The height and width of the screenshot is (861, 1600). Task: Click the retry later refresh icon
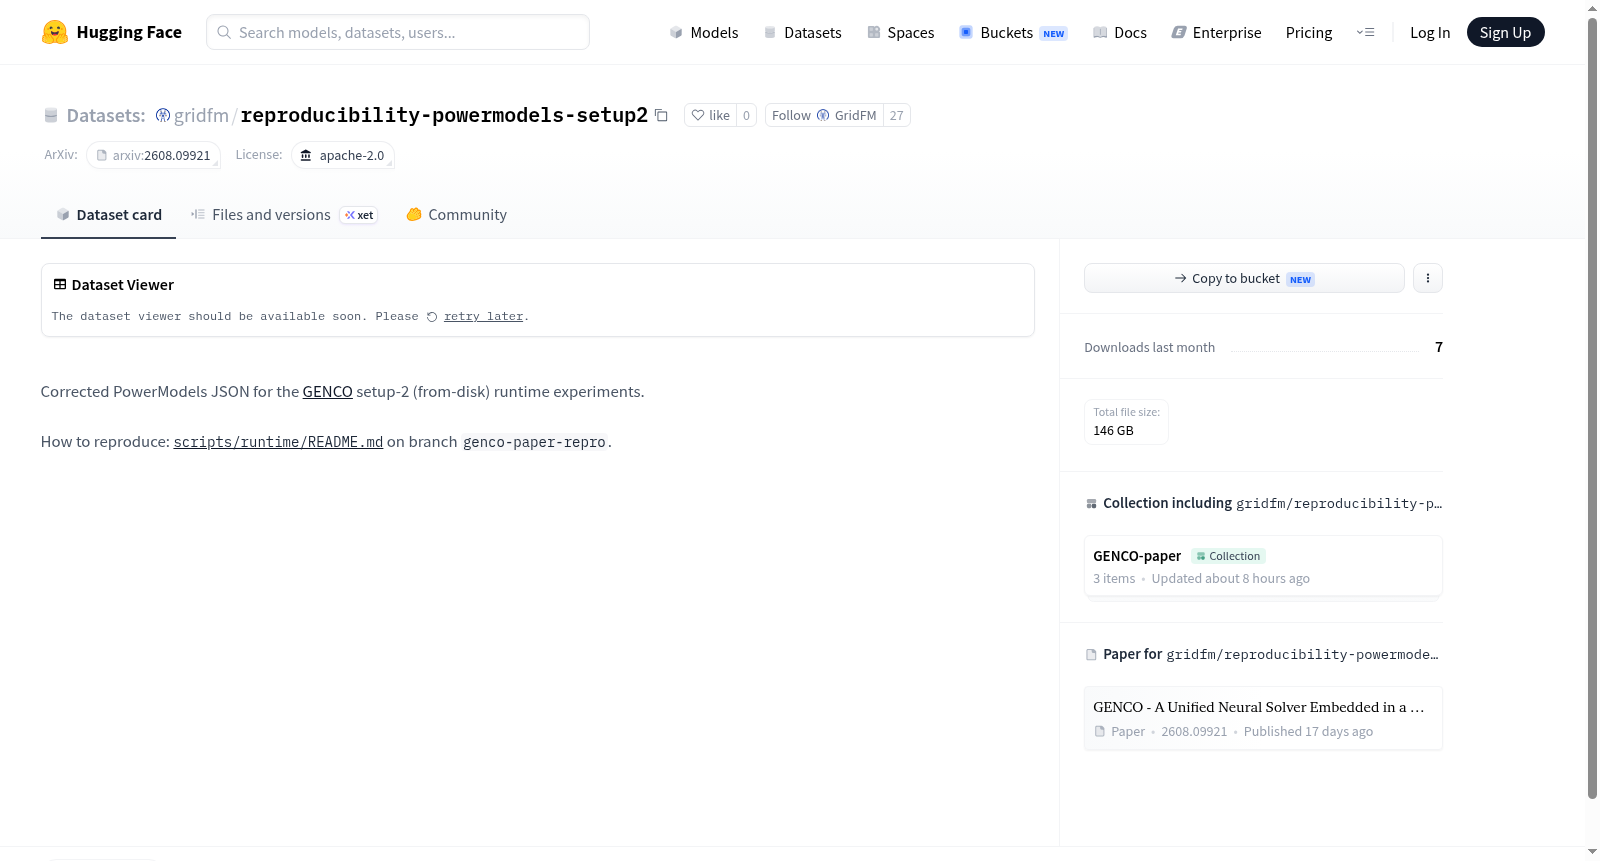[432, 317]
